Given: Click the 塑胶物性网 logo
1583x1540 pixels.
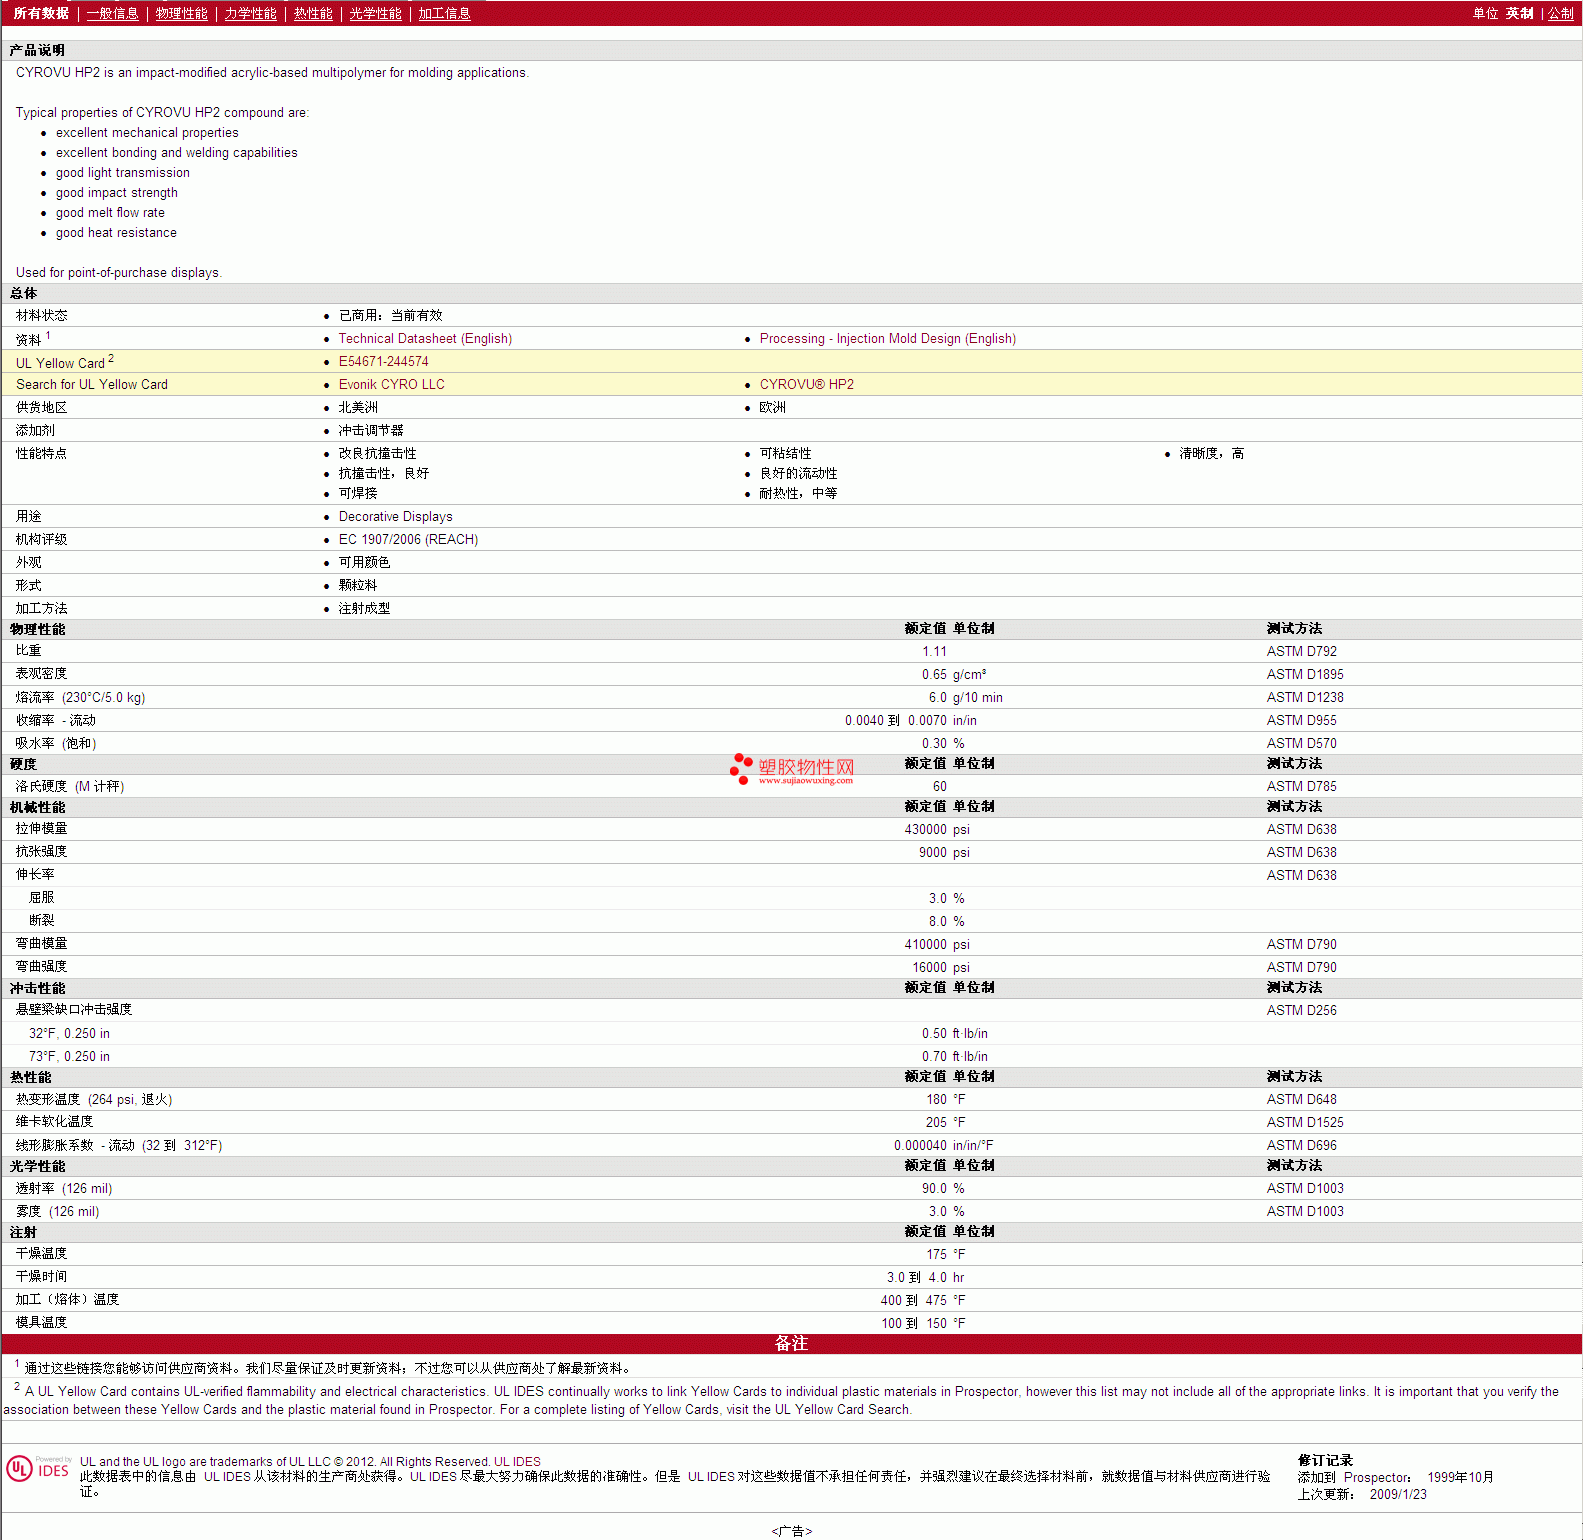Looking at the screenshot, I should pos(793,769).
